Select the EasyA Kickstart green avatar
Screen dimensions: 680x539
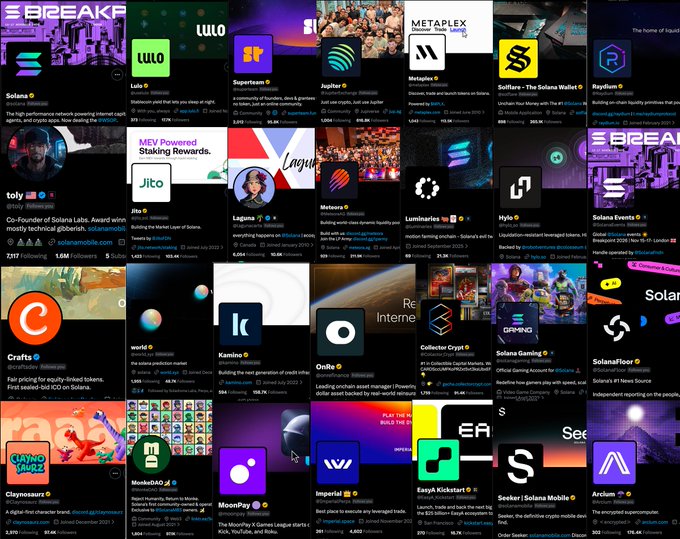[438, 460]
